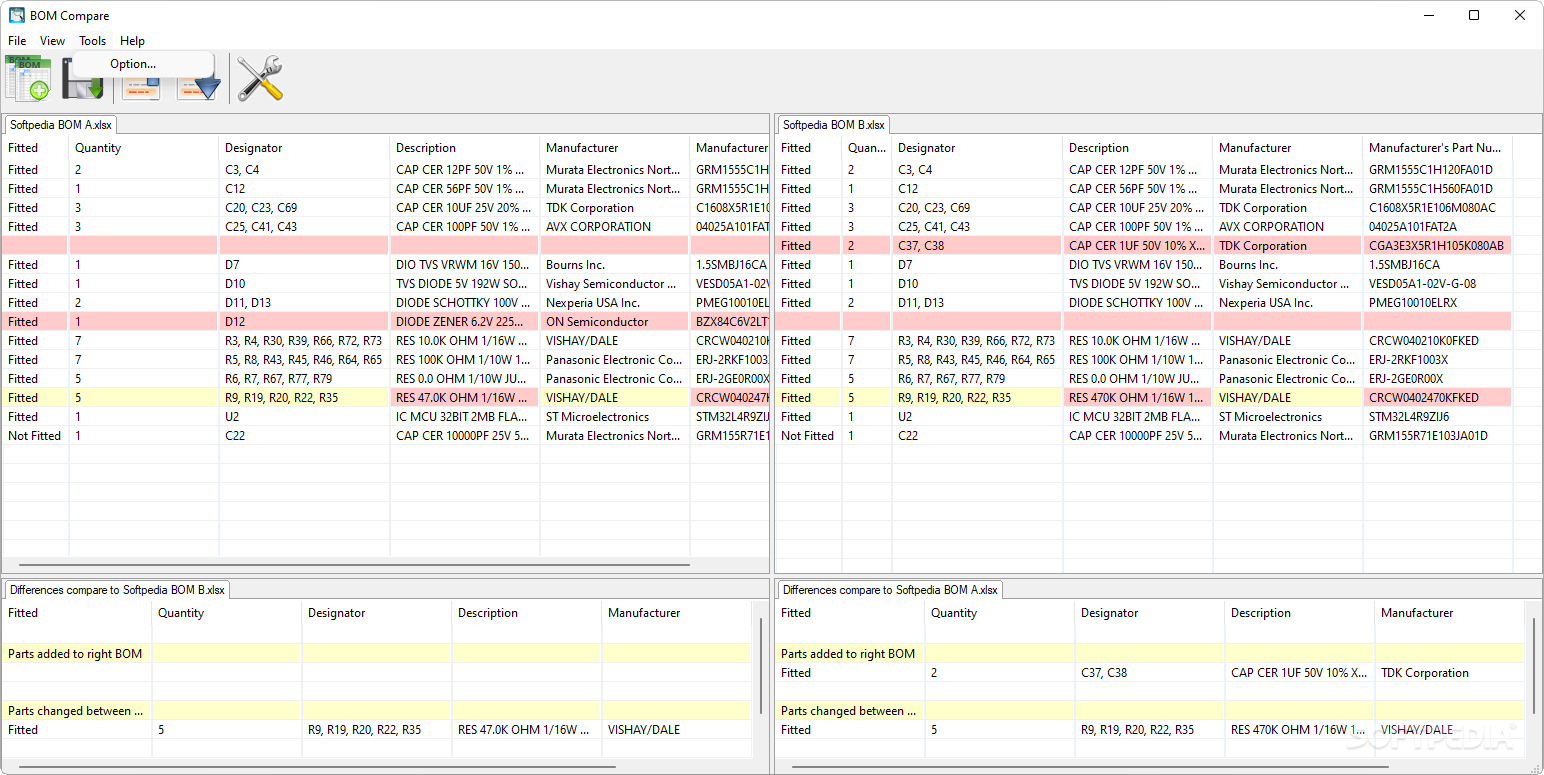Click VESD05A1-02V-G-08 part number in BOM B
This screenshot has width=1544, height=775.
coord(1436,284)
